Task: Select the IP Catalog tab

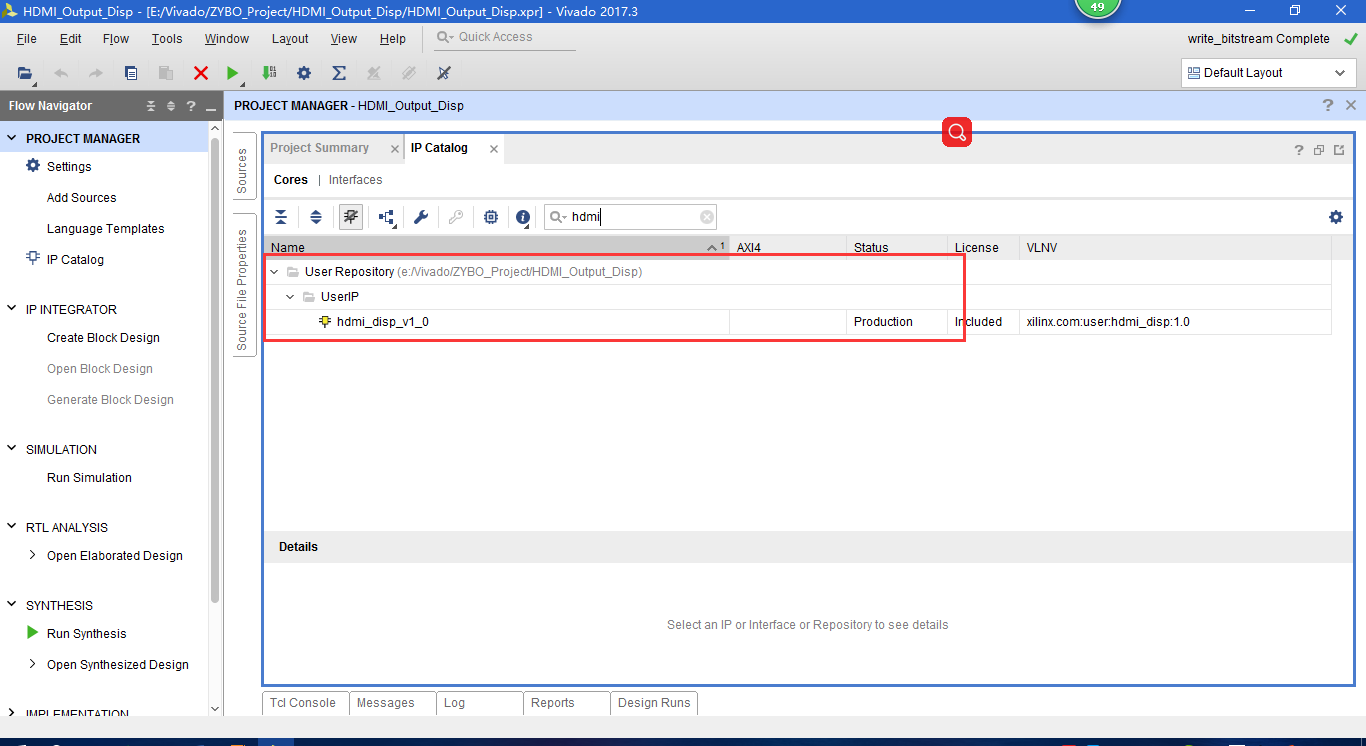Action: [x=439, y=148]
